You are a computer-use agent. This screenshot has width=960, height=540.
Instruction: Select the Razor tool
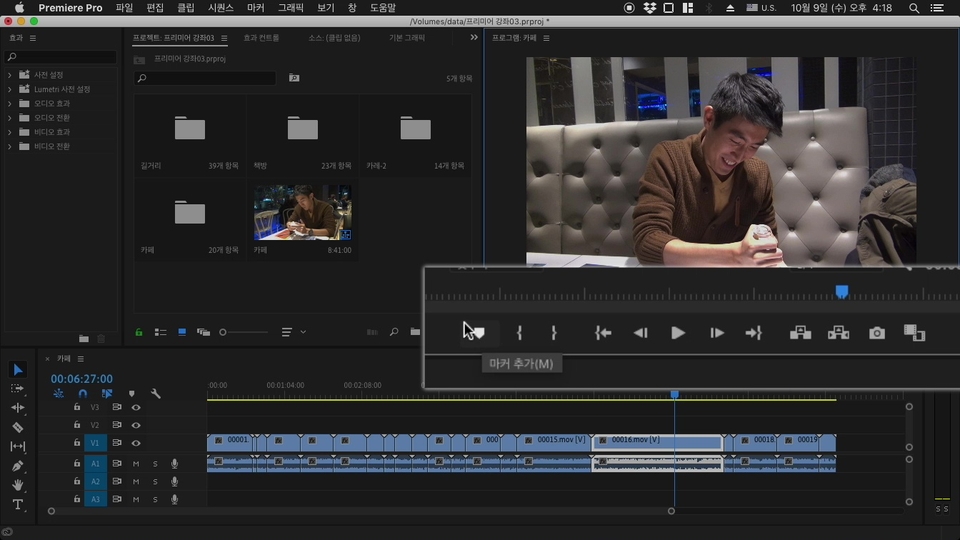[x=18, y=427]
